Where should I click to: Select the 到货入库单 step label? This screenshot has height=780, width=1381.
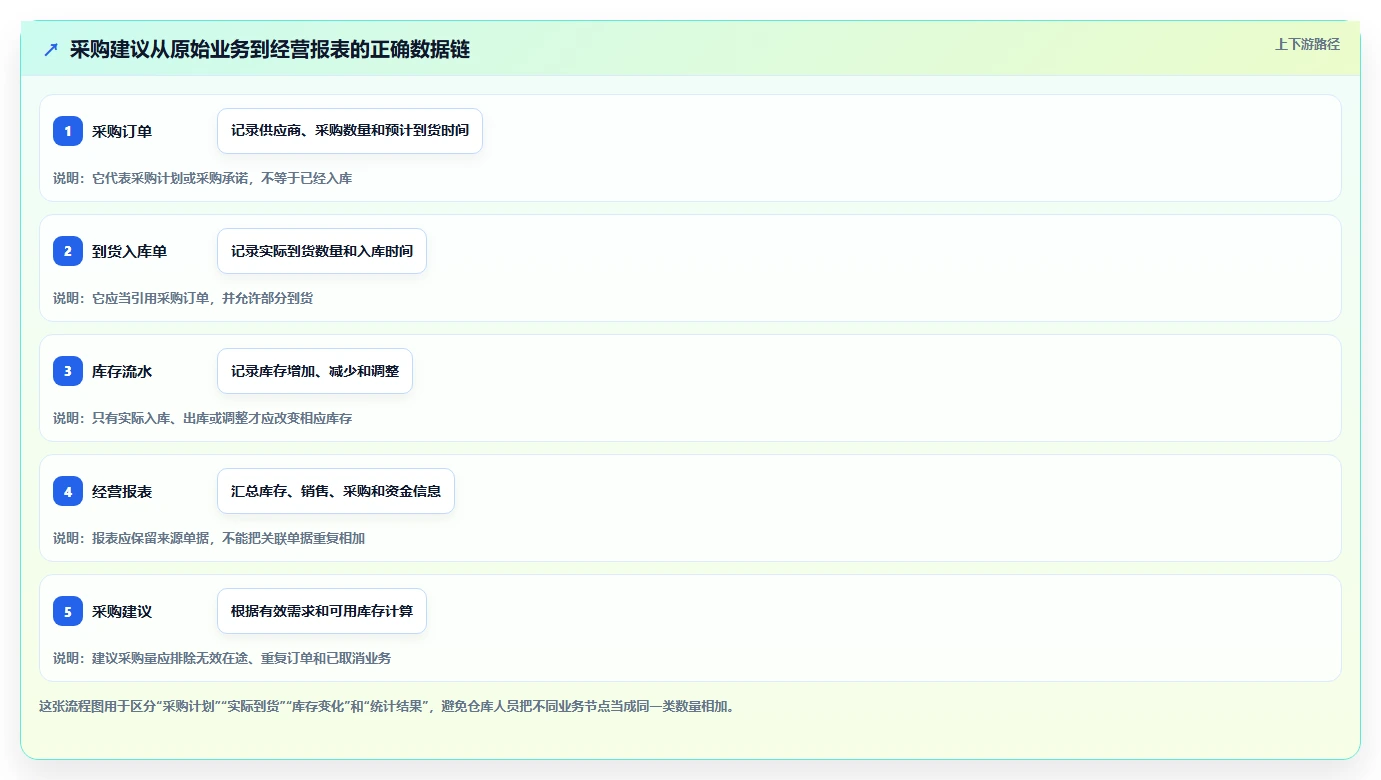point(130,251)
